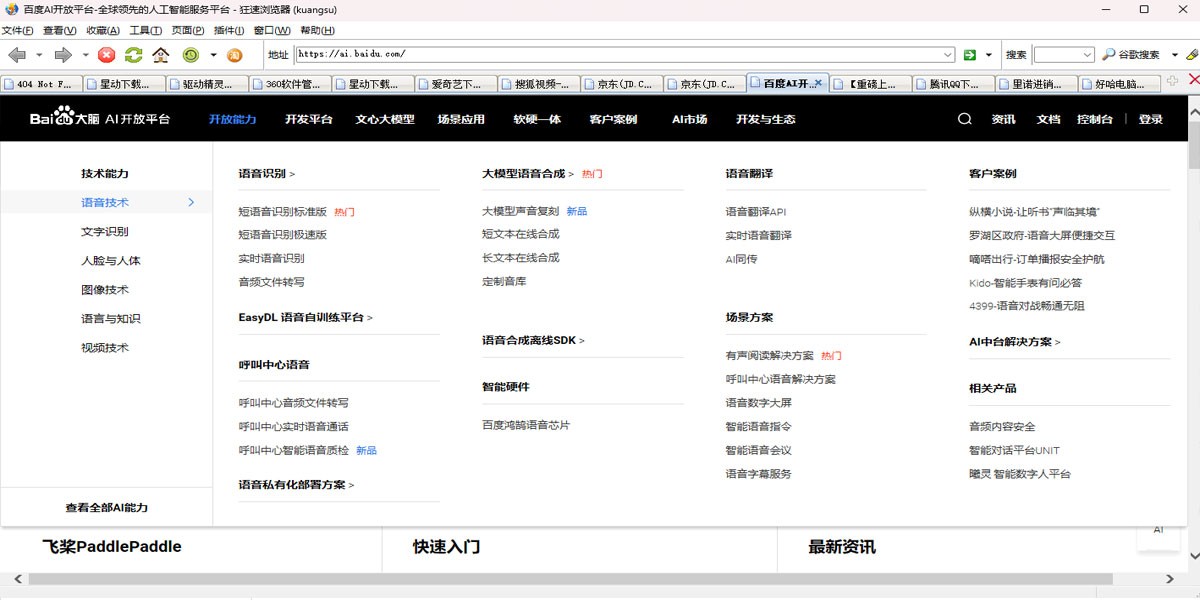Stop loading the page with the red stop icon
1200x600 pixels.
point(105,55)
